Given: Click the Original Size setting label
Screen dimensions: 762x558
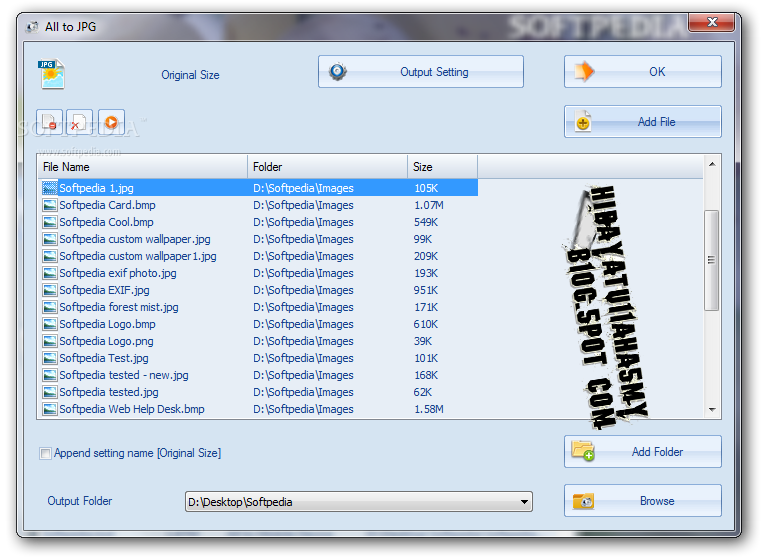Looking at the screenshot, I should click(x=190, y=75).
